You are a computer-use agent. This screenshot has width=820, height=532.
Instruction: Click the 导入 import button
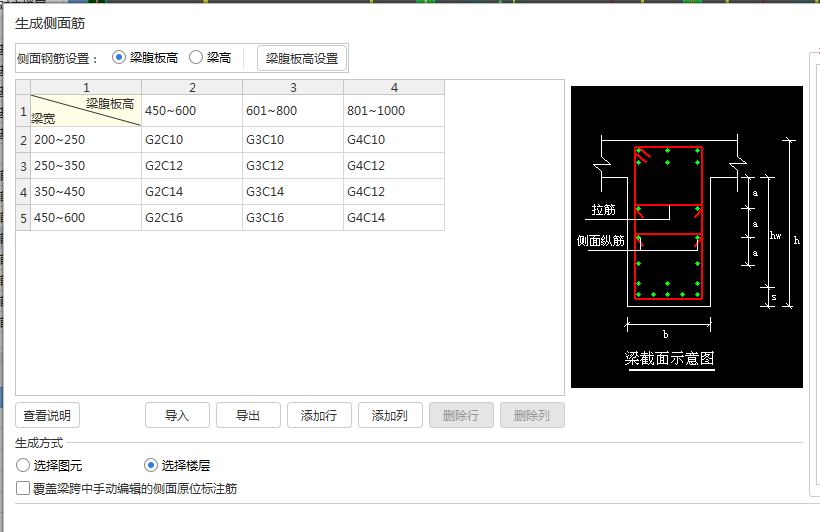coord(177,415)
